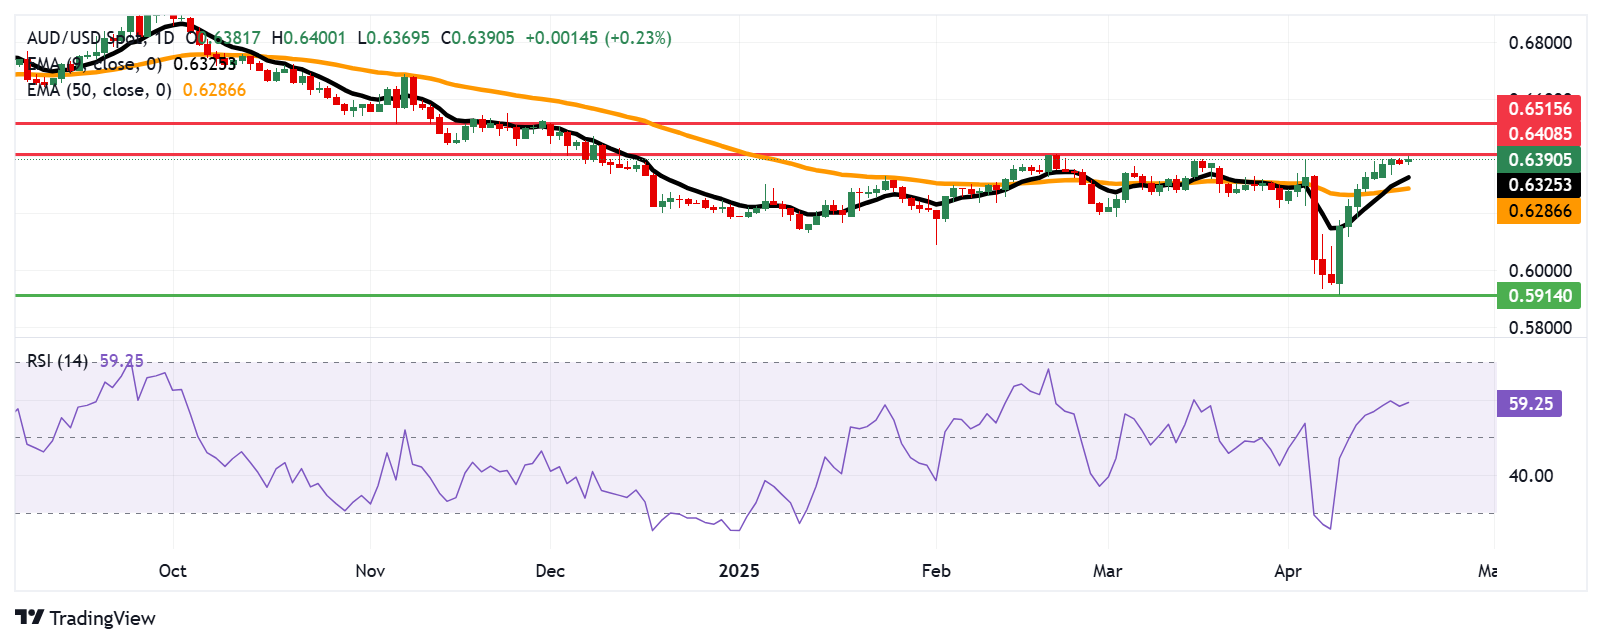Click the Oct label on time axis
This screenshot has width=1602, height=644.
tap(172, 571)
